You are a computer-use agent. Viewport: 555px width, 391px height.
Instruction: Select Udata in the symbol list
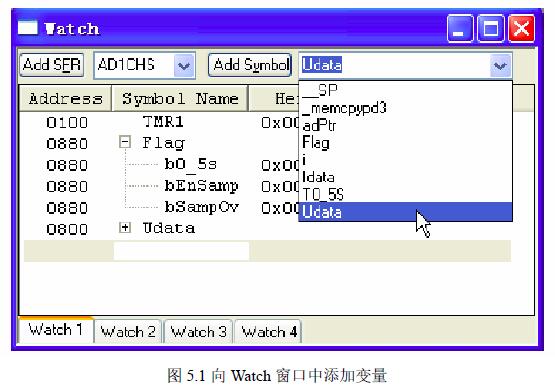click(x=406, y=212)
